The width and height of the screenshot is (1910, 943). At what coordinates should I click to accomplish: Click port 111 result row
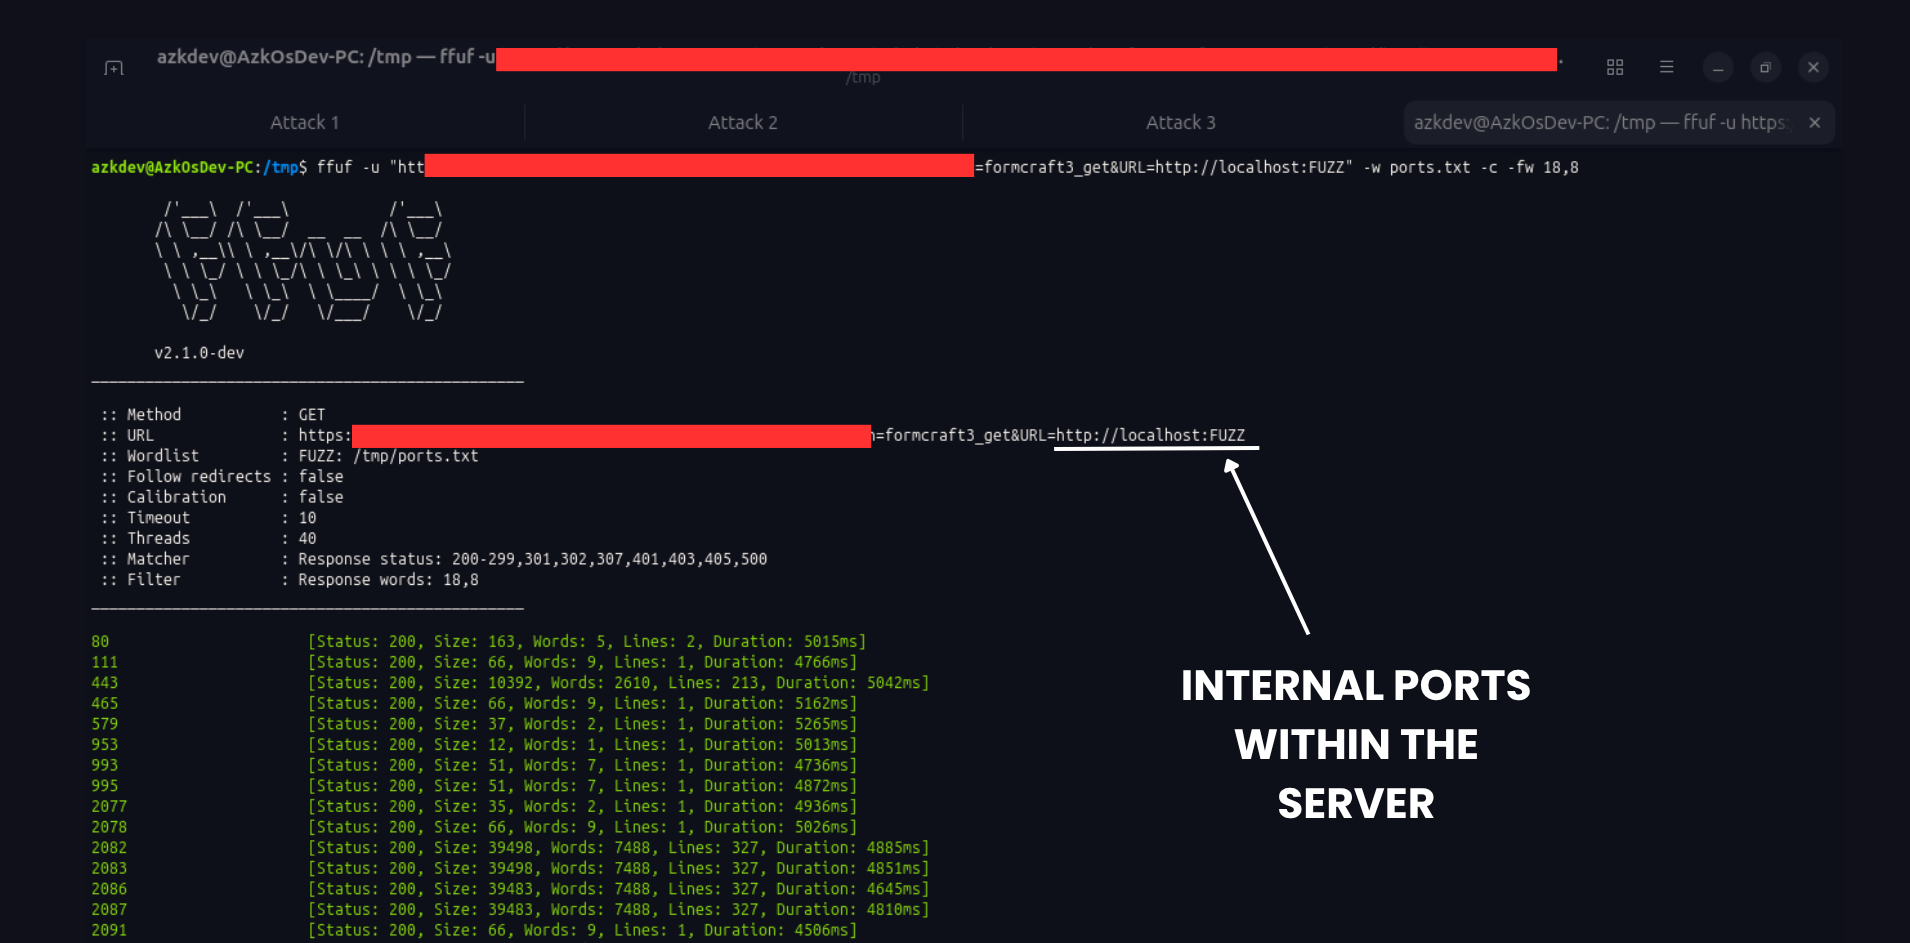tap(474, 662)
